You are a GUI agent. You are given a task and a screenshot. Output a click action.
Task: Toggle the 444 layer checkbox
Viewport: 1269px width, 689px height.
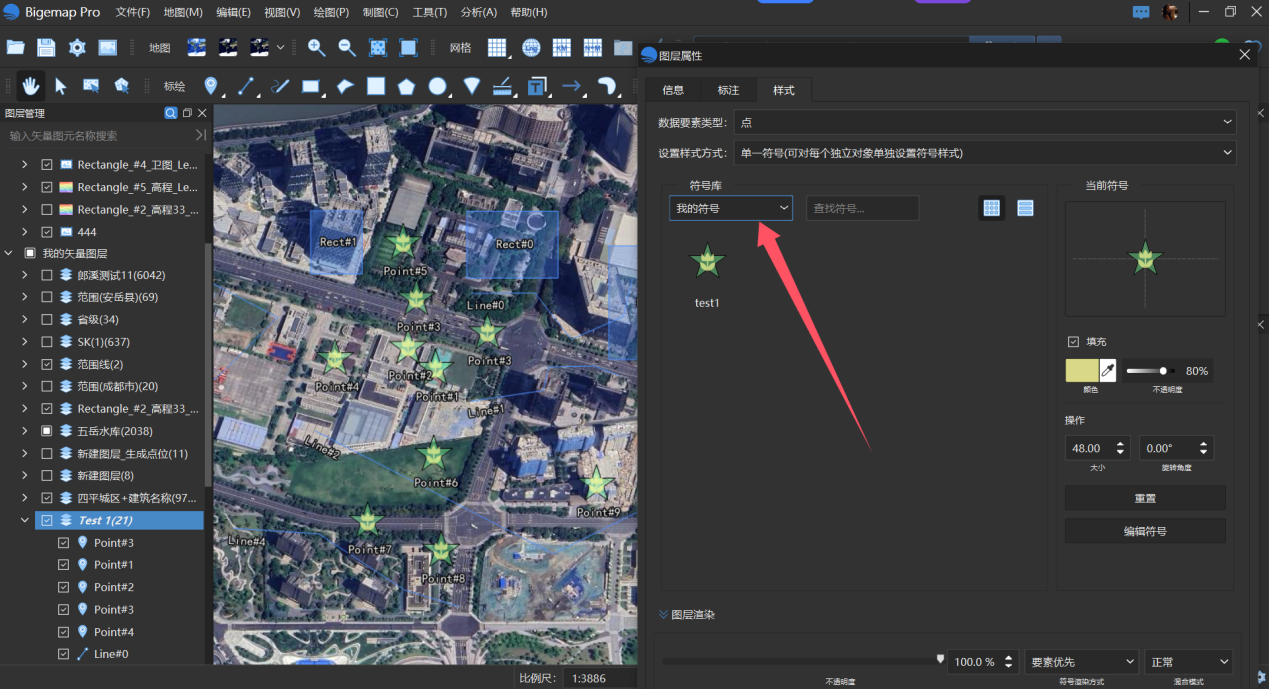point(47,232)
